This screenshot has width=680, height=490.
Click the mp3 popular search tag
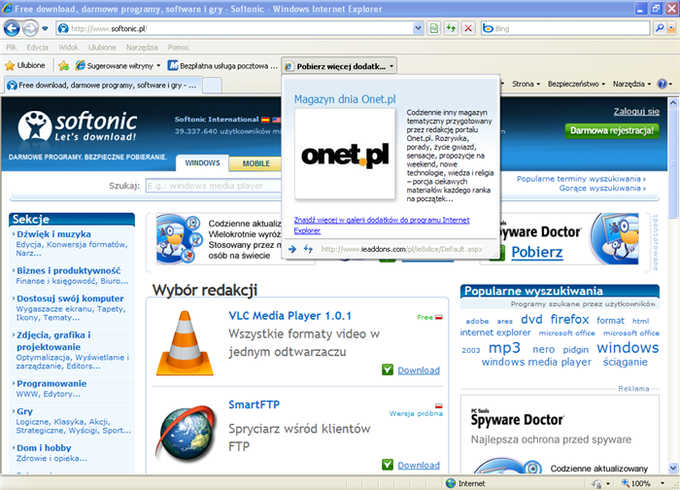(504, 348)
